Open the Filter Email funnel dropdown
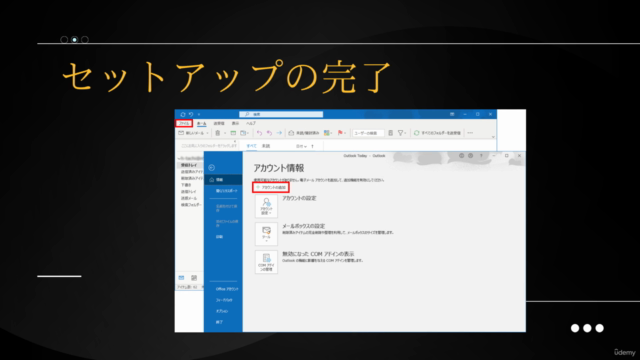Screen dimensions: 640x360 click(x=402, y=133)
